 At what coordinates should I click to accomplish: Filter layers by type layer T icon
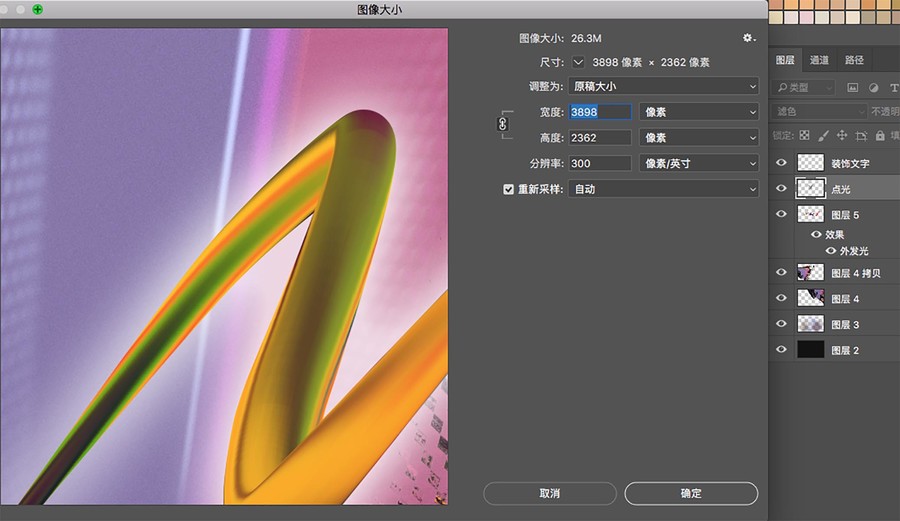click(x=894, y=87)
